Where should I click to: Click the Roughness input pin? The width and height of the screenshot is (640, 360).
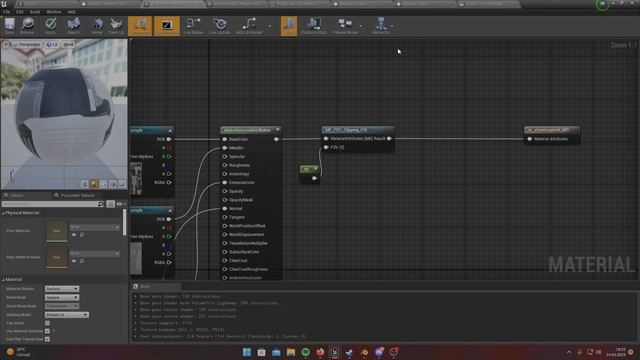point(225,165)
